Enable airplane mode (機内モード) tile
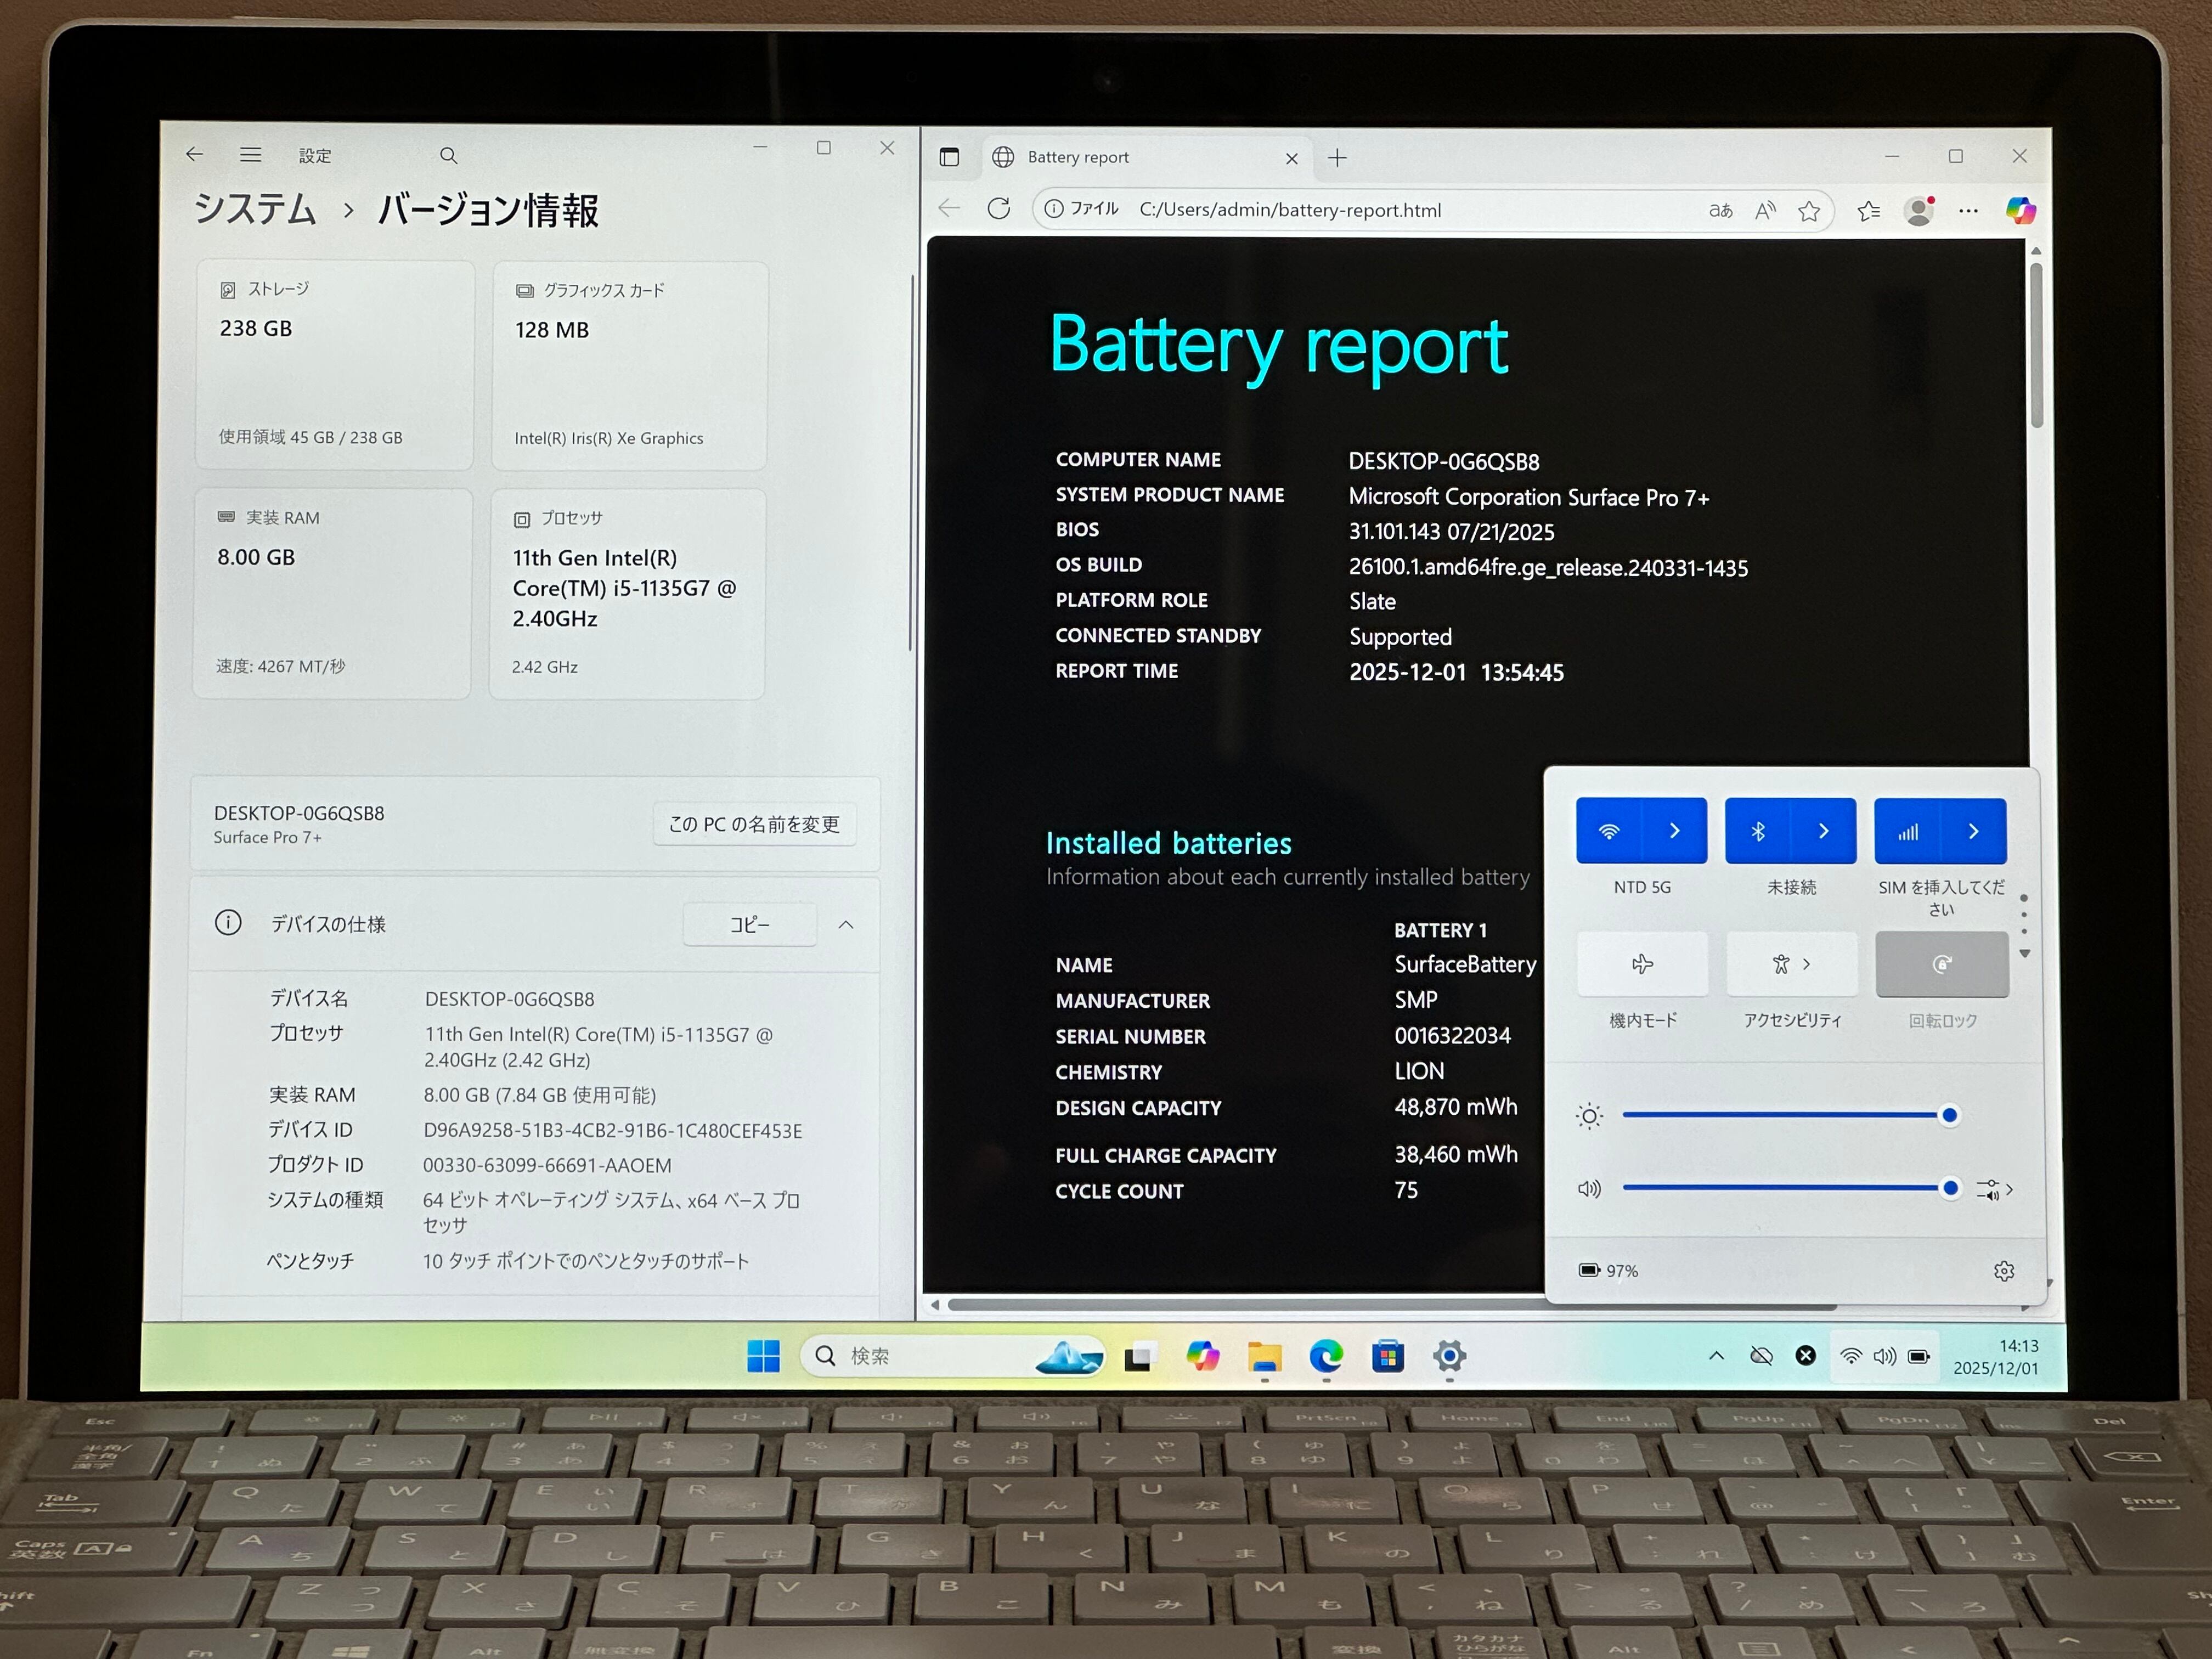The image size is (2212, 1659). 1642,964
